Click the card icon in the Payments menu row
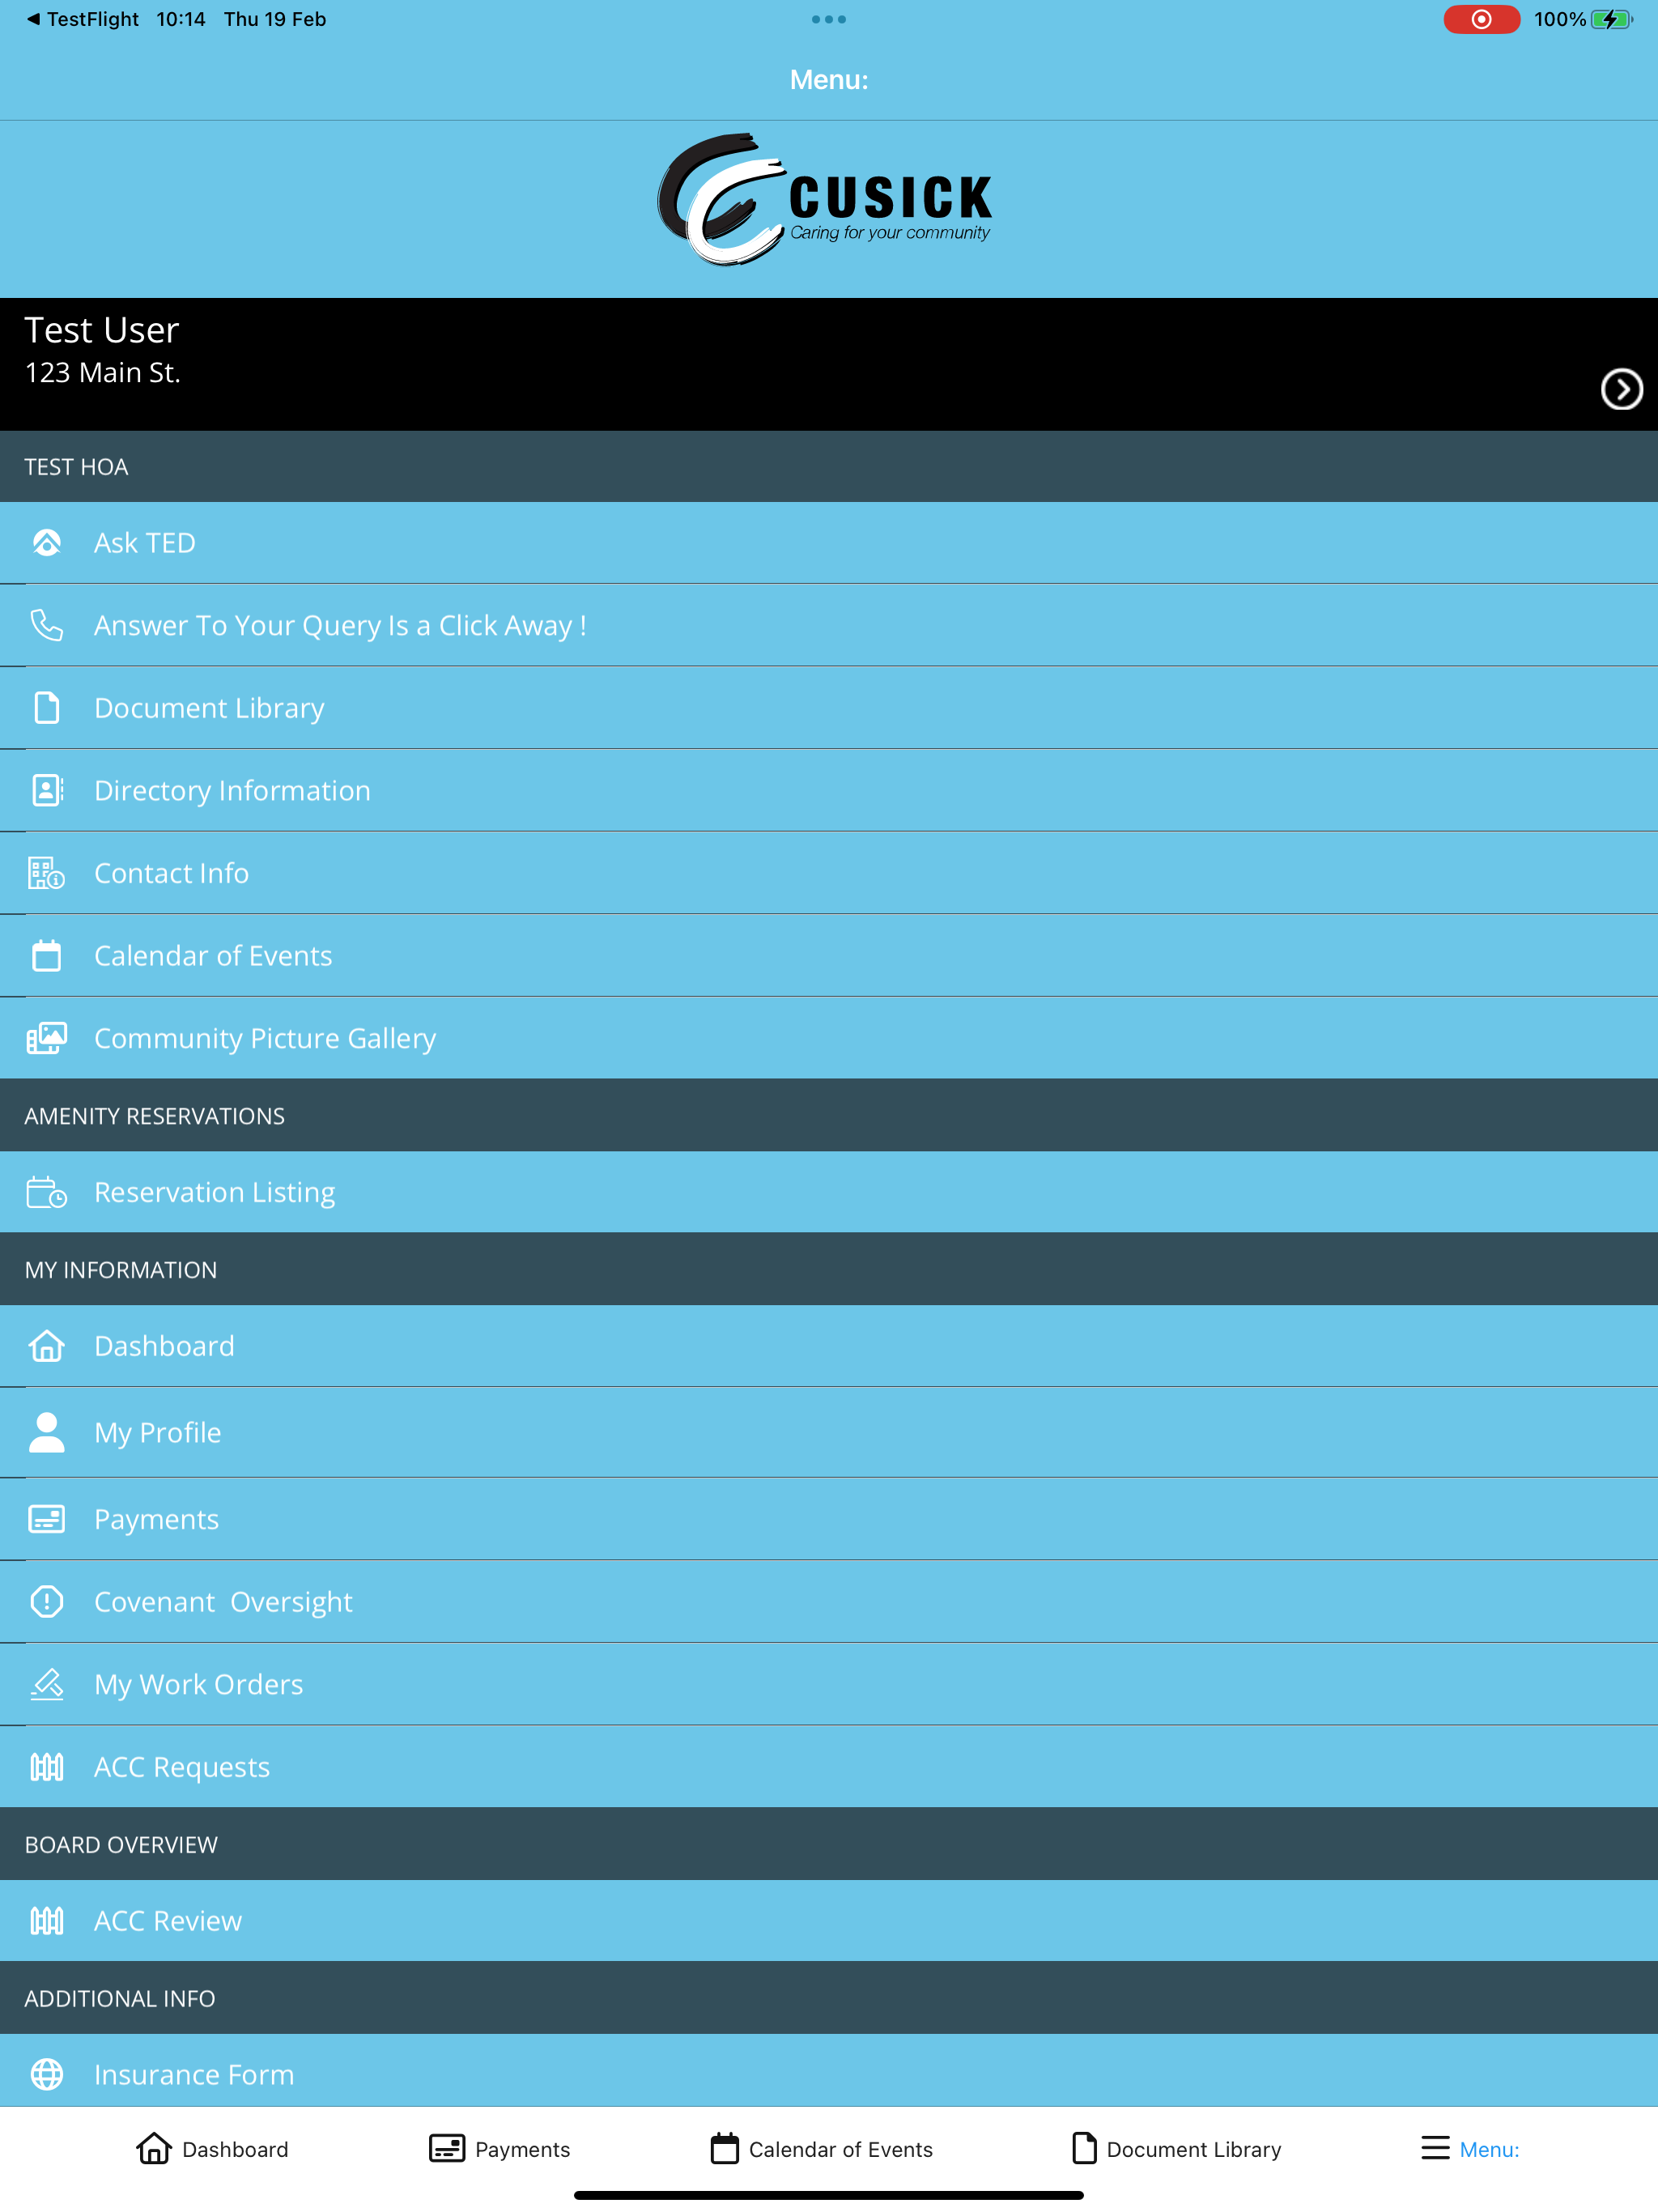Screen dimensions: 1658x2212 click(x=47, y=1519)
